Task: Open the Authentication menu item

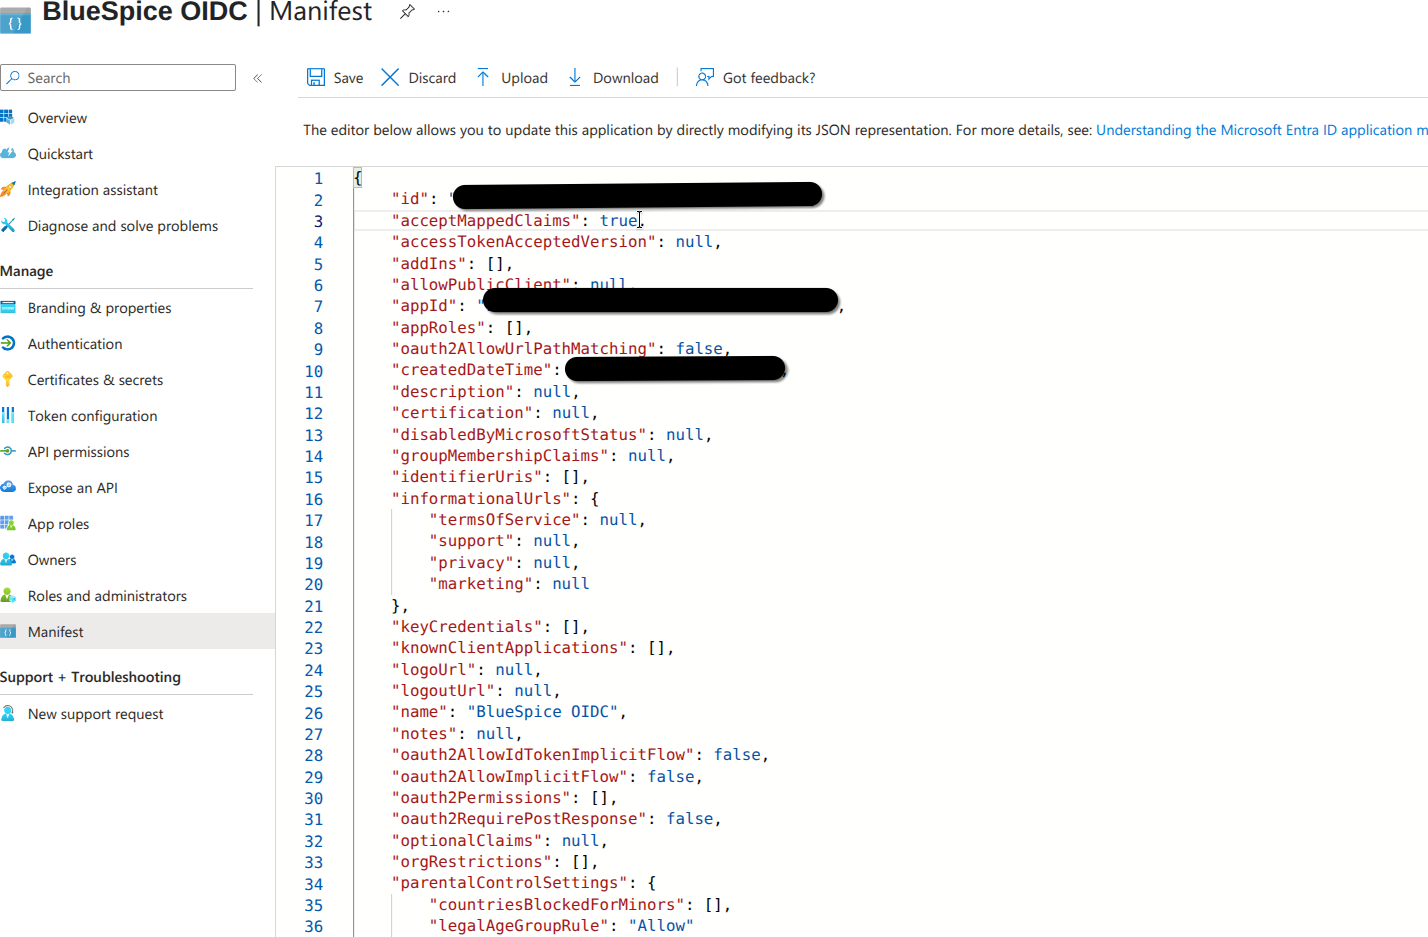Action: pos(75,344)
